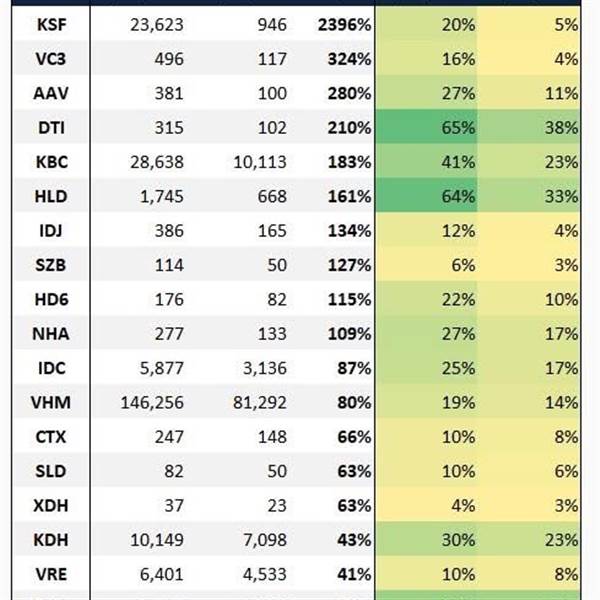
Task: Click the HD6 value 176
Action: [x=169, y=300]
